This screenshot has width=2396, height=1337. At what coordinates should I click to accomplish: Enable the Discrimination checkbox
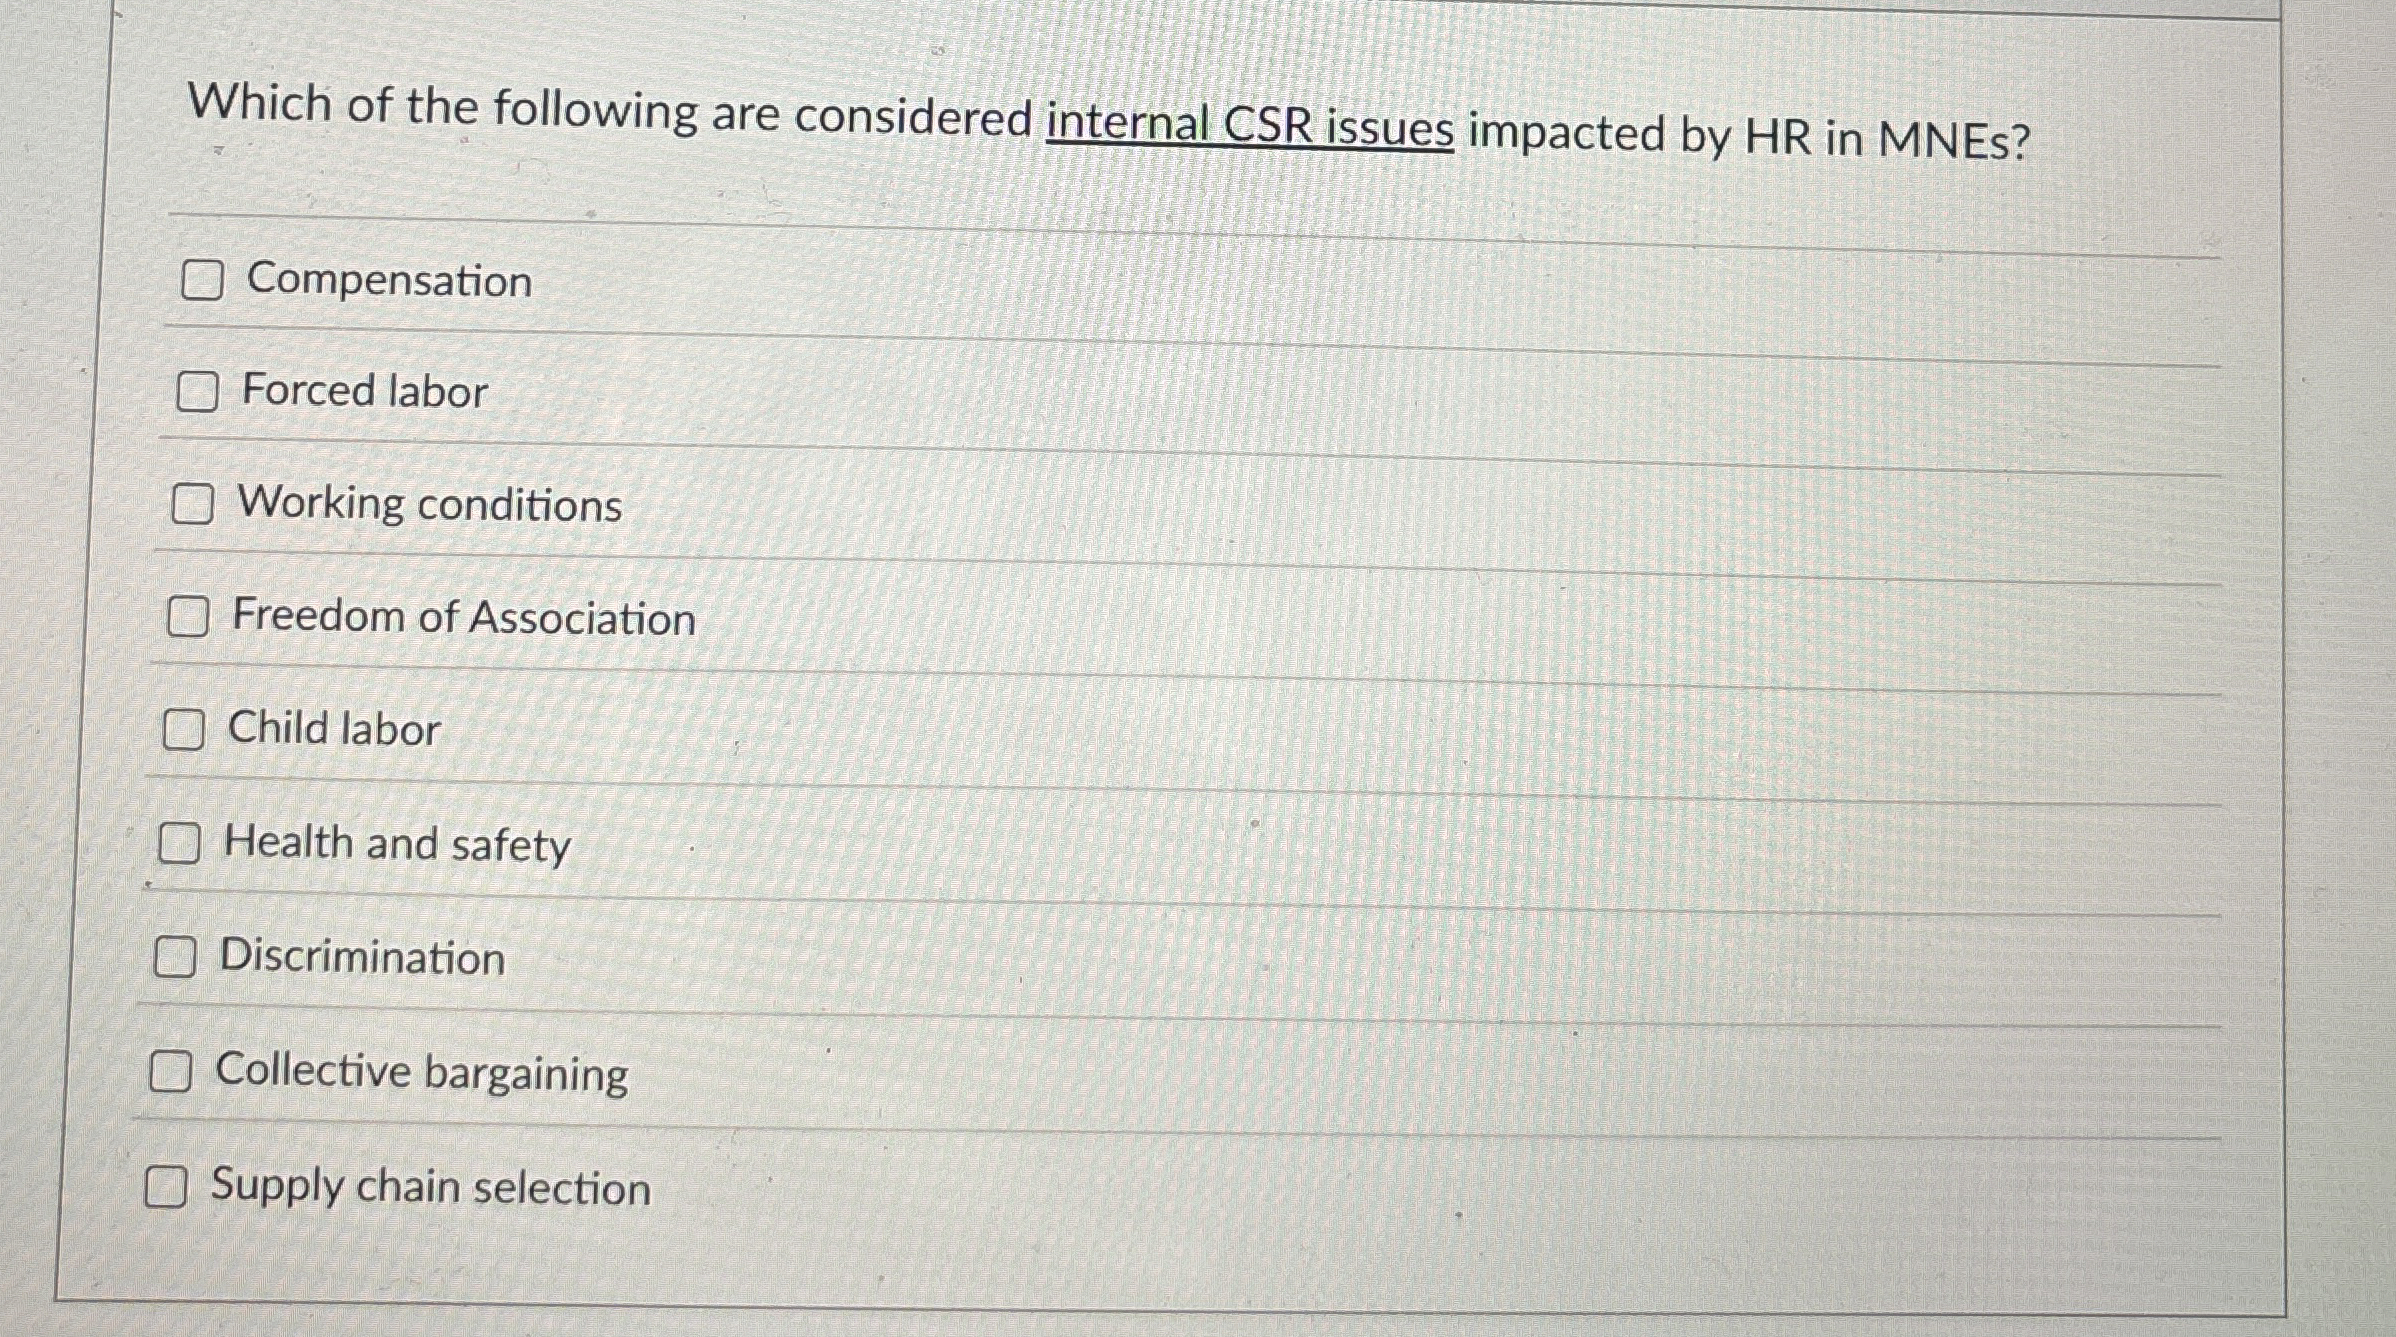[176, 959]
